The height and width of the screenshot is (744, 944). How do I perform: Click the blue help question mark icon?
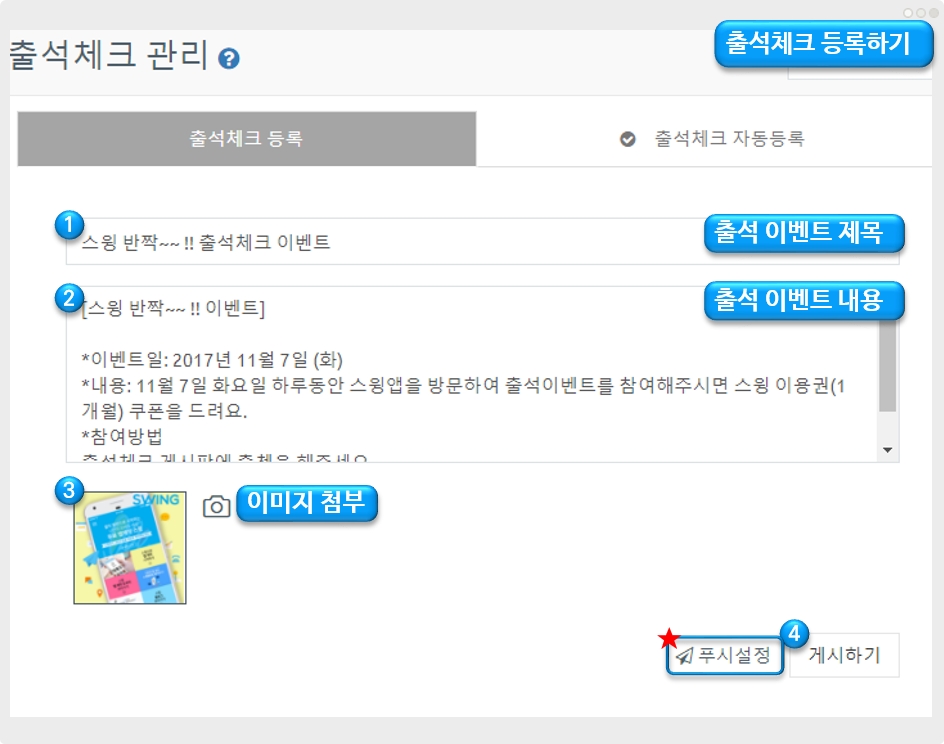[228, 58]
